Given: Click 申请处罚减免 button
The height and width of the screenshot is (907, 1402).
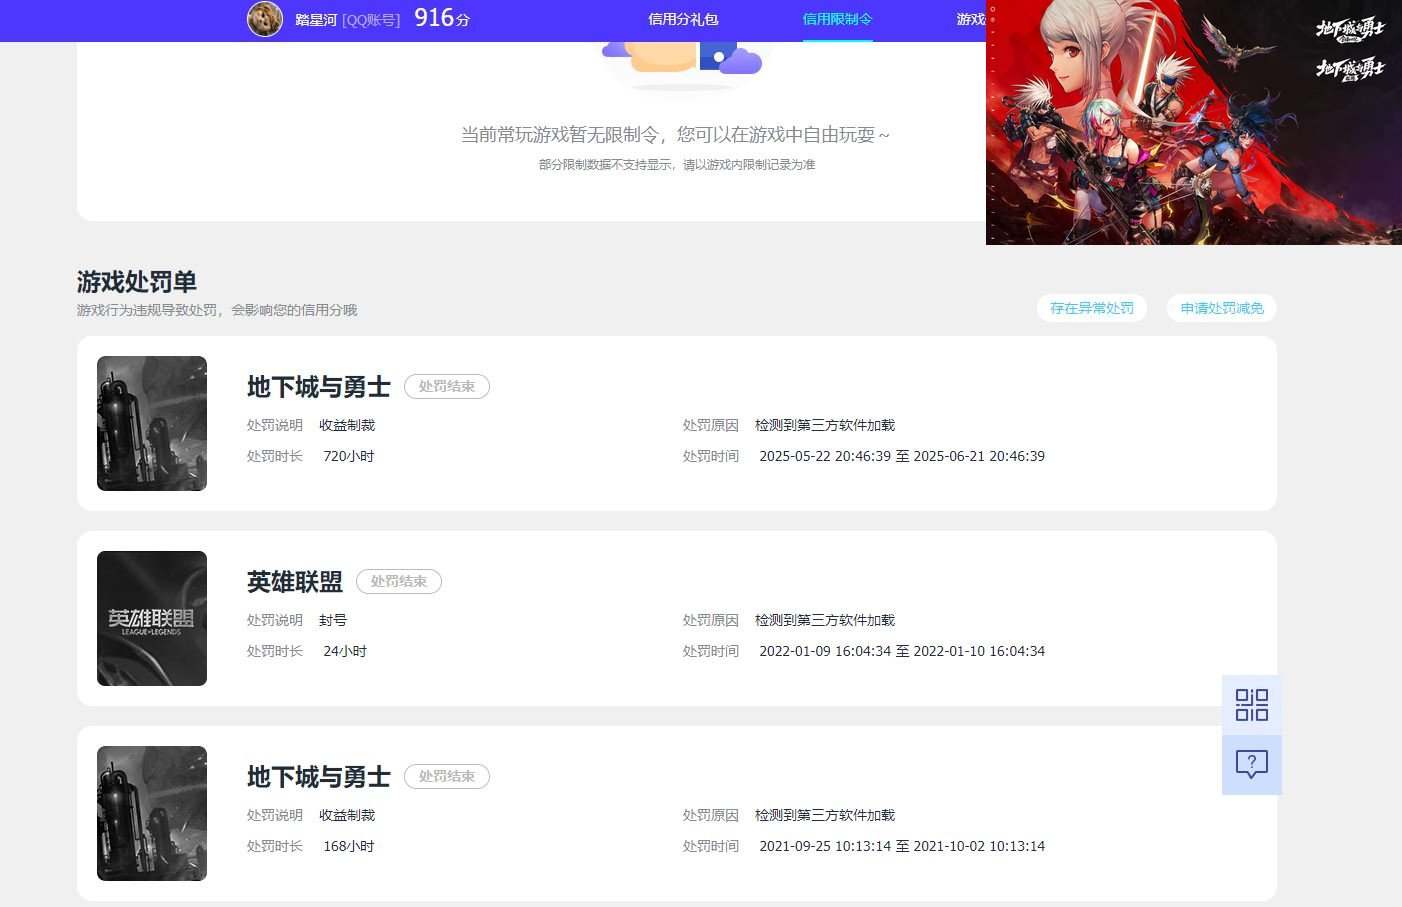Looking at the screenshot, I should pos(1222,308).
